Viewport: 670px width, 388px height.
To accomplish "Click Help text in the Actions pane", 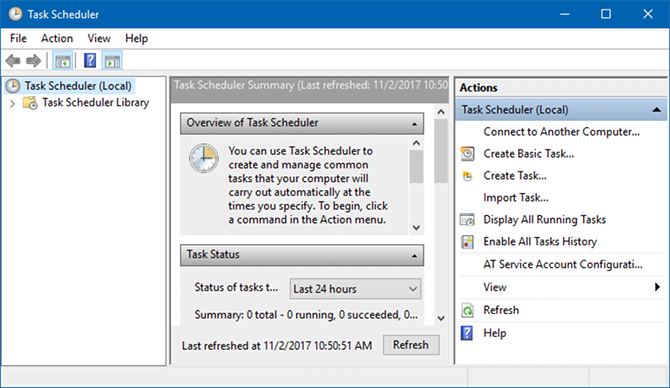I will (x=495, y=333).
